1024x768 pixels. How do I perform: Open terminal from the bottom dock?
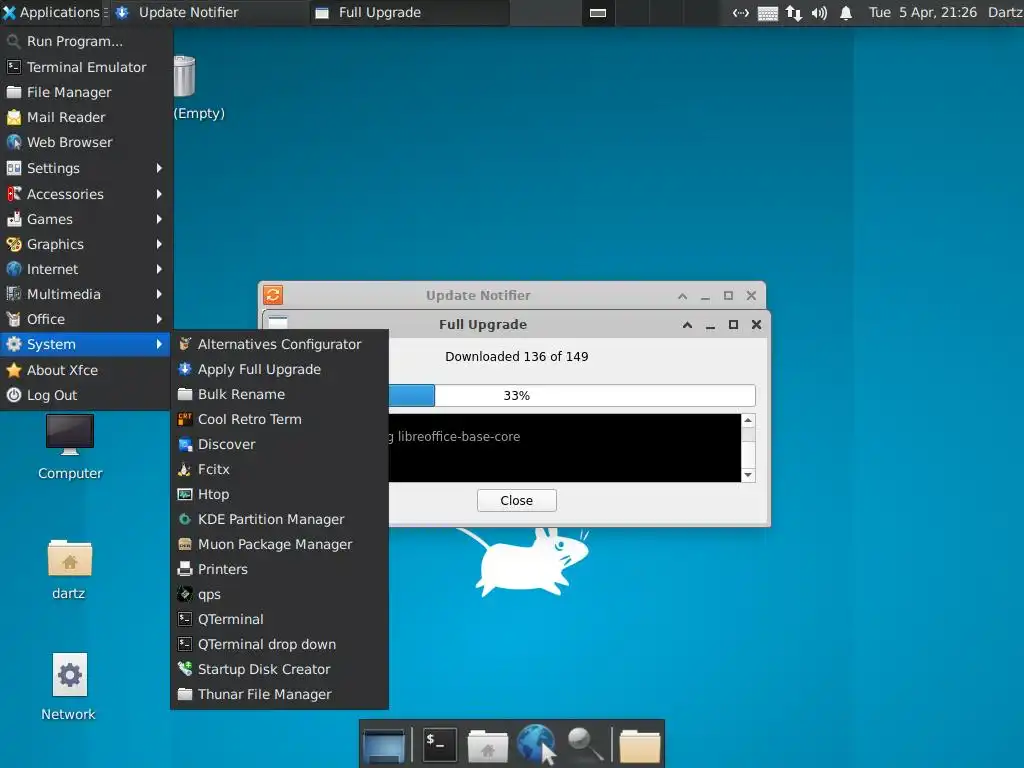coord(440,744)
